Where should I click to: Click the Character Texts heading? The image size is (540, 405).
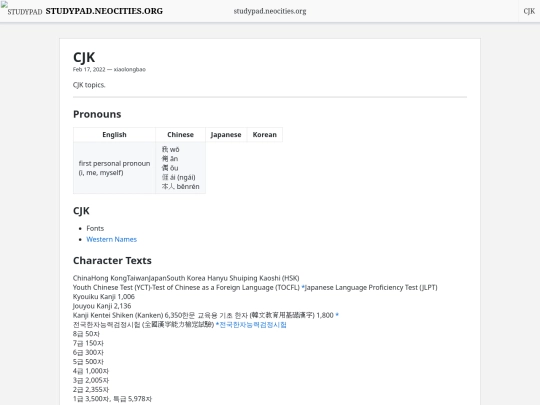[x=112, y=260]
